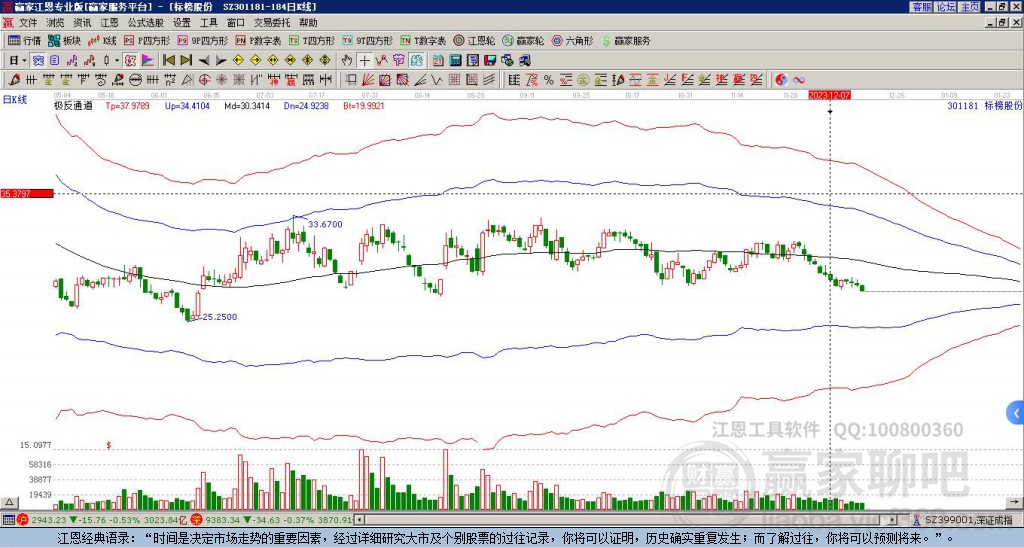Click the zigzag wave line icon

(x=437, y=80)
